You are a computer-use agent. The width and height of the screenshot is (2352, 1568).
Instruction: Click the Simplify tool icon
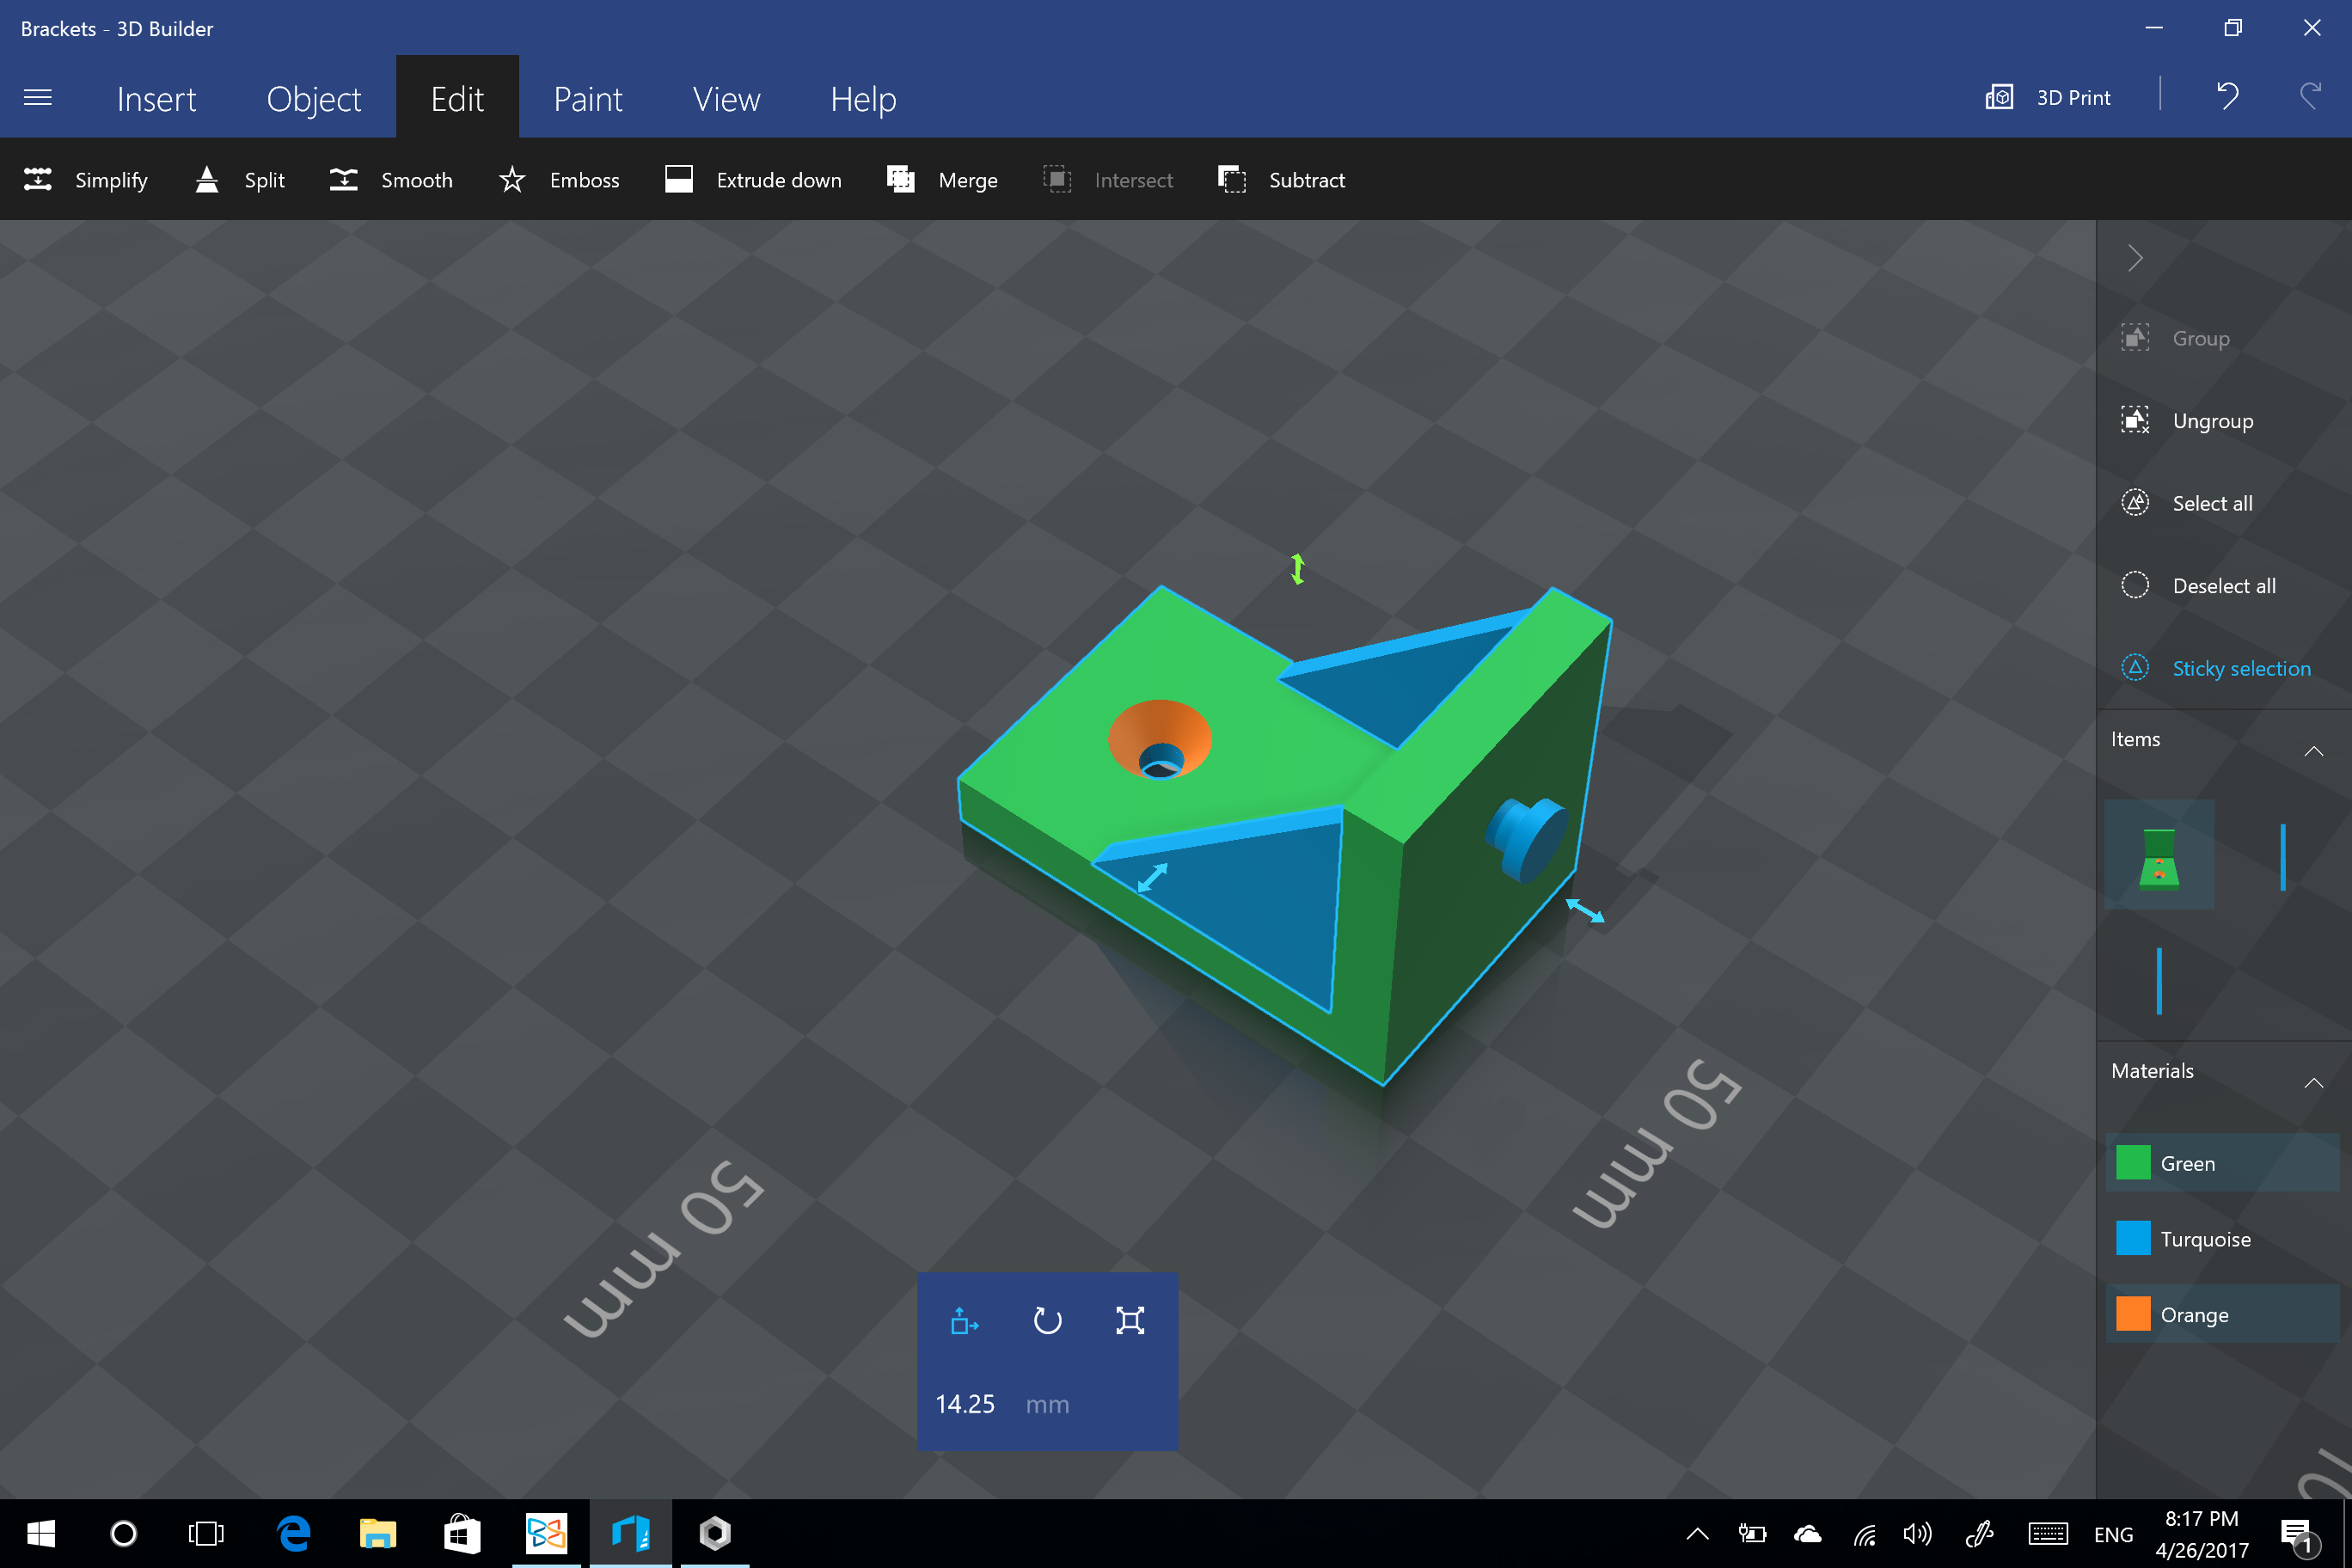click(x=38, y=180)
